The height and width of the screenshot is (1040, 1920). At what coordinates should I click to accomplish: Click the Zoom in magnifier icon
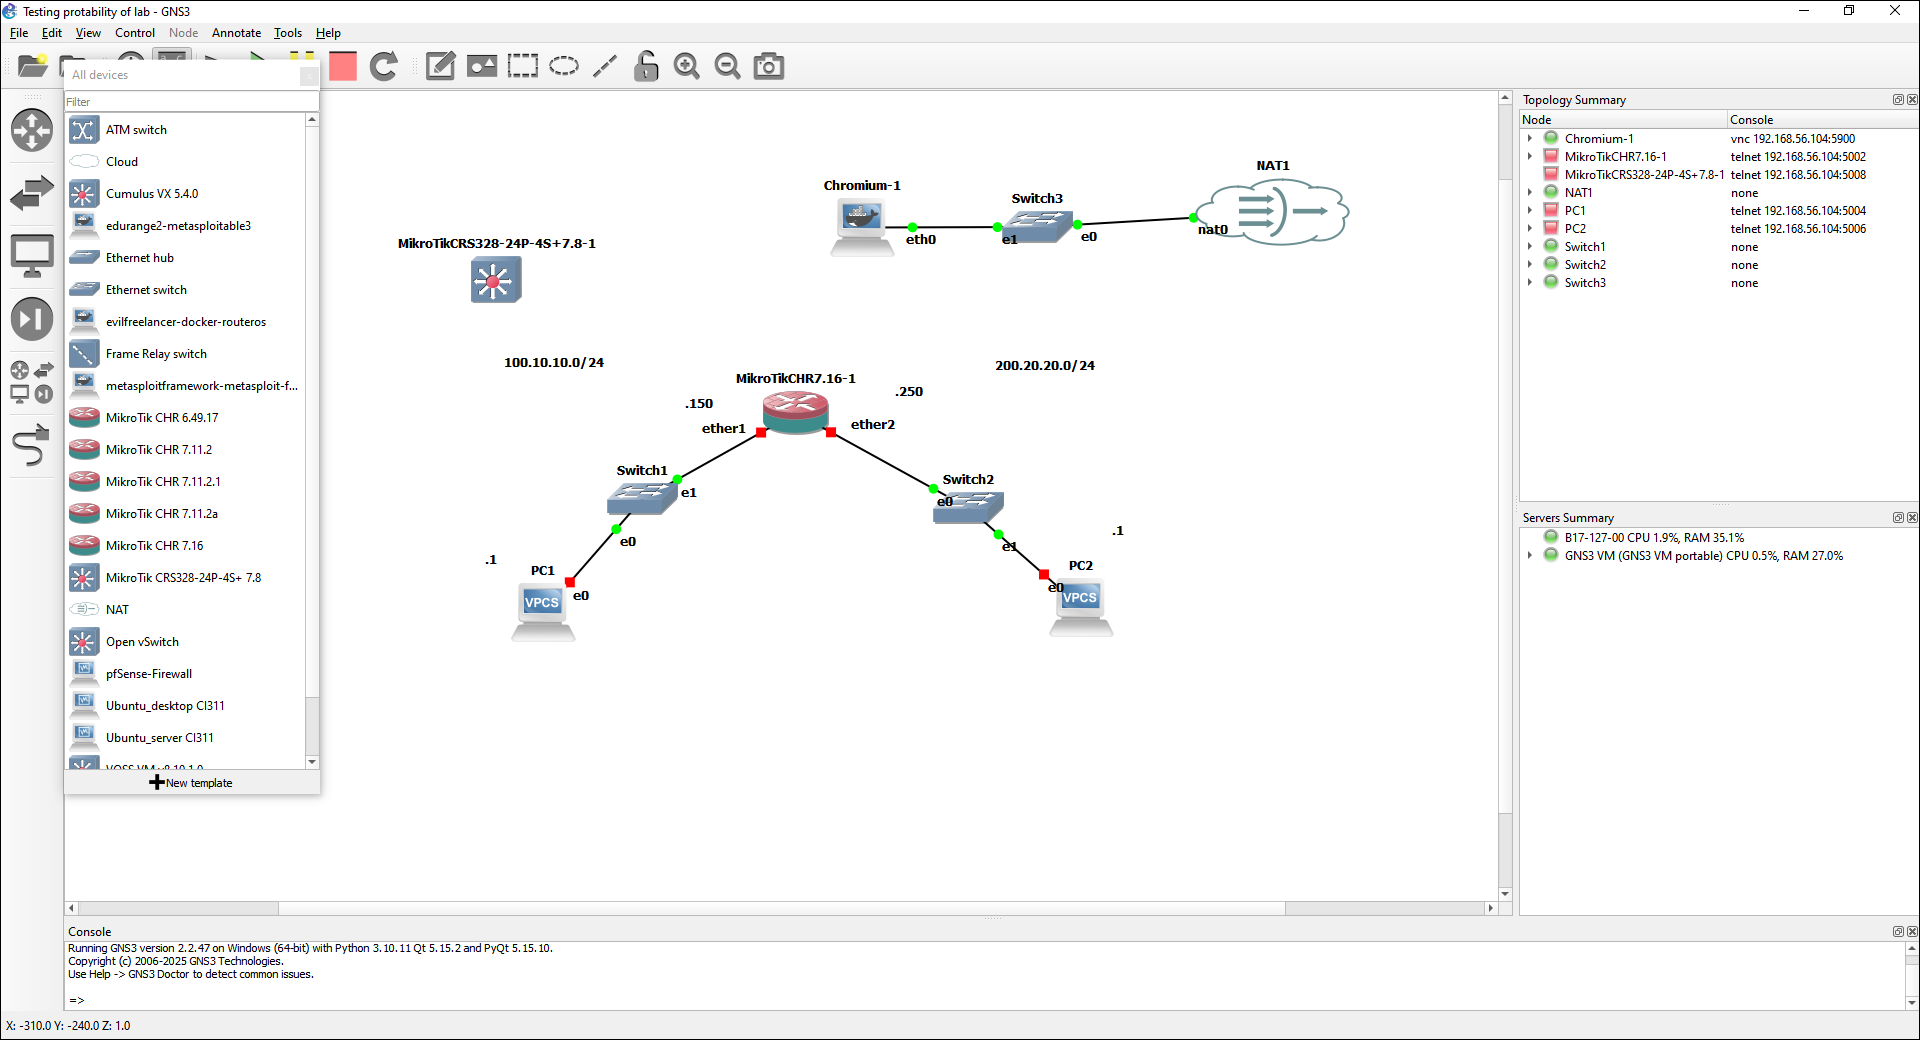(686, 67)
